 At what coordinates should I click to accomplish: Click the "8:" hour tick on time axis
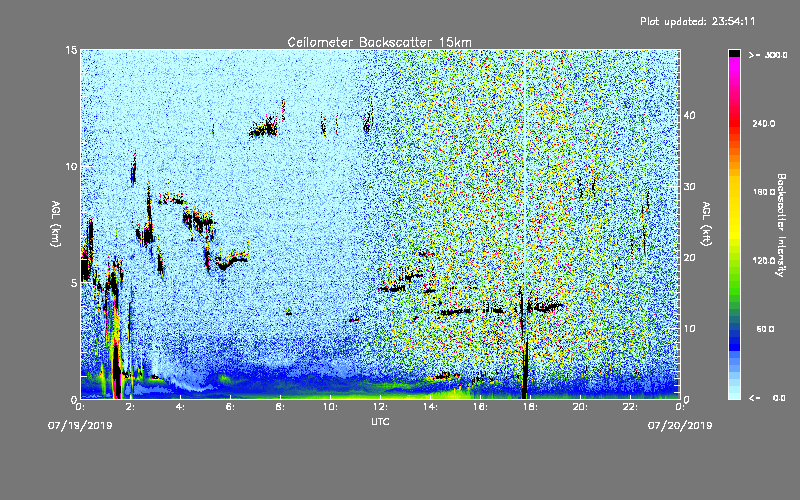point(280,407)
